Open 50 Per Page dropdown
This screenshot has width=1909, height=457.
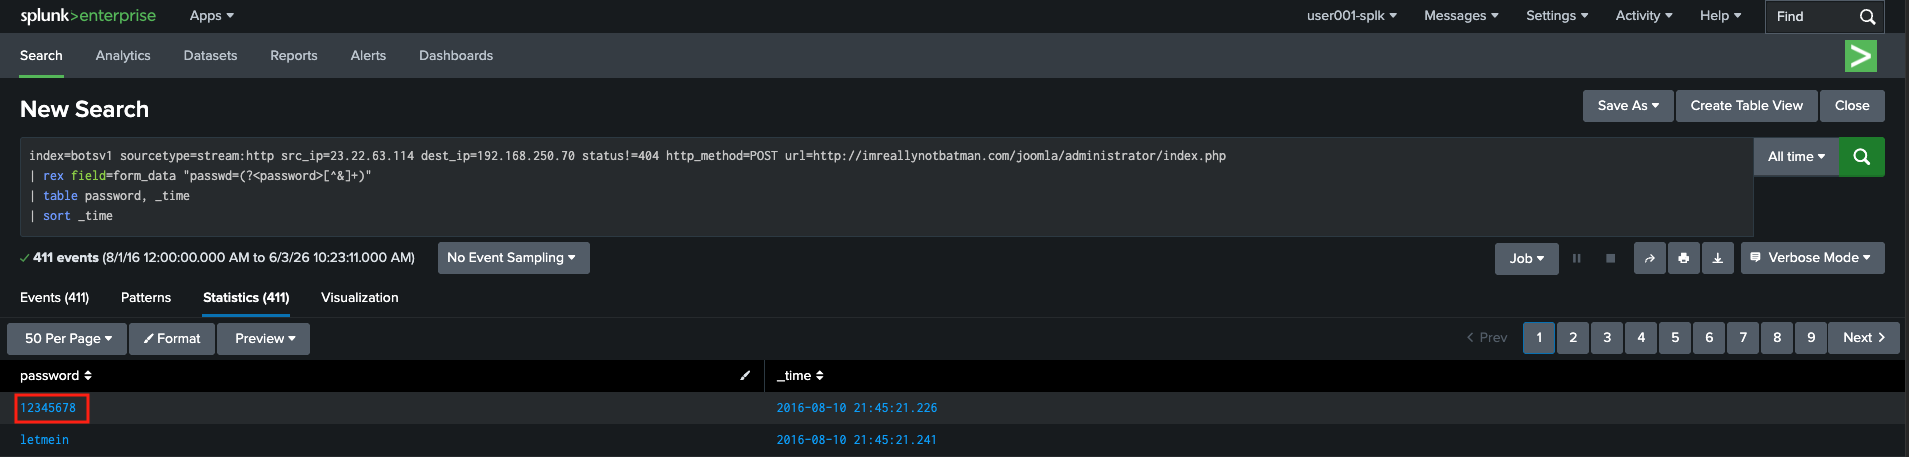pyautogui.click(x=68, y=339)
